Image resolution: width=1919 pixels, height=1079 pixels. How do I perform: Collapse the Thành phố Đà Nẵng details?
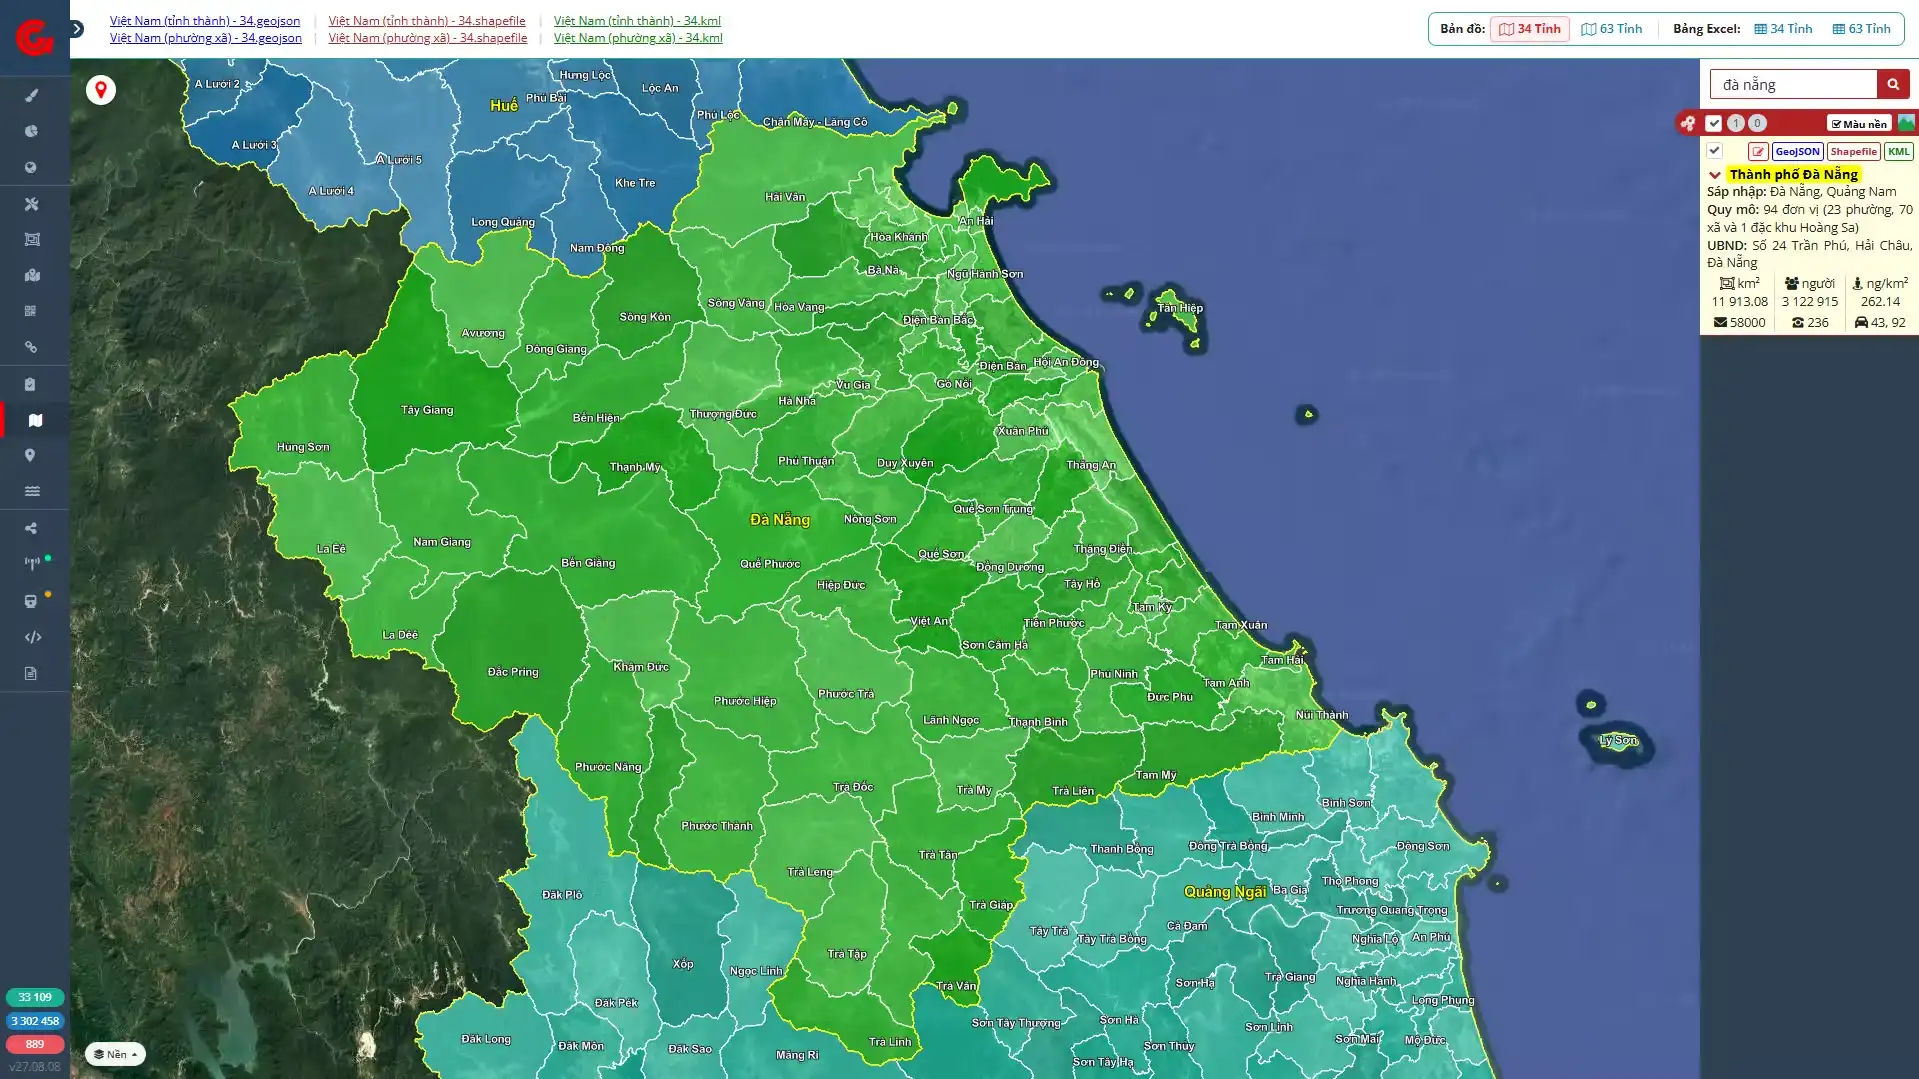pos(1714,175)
